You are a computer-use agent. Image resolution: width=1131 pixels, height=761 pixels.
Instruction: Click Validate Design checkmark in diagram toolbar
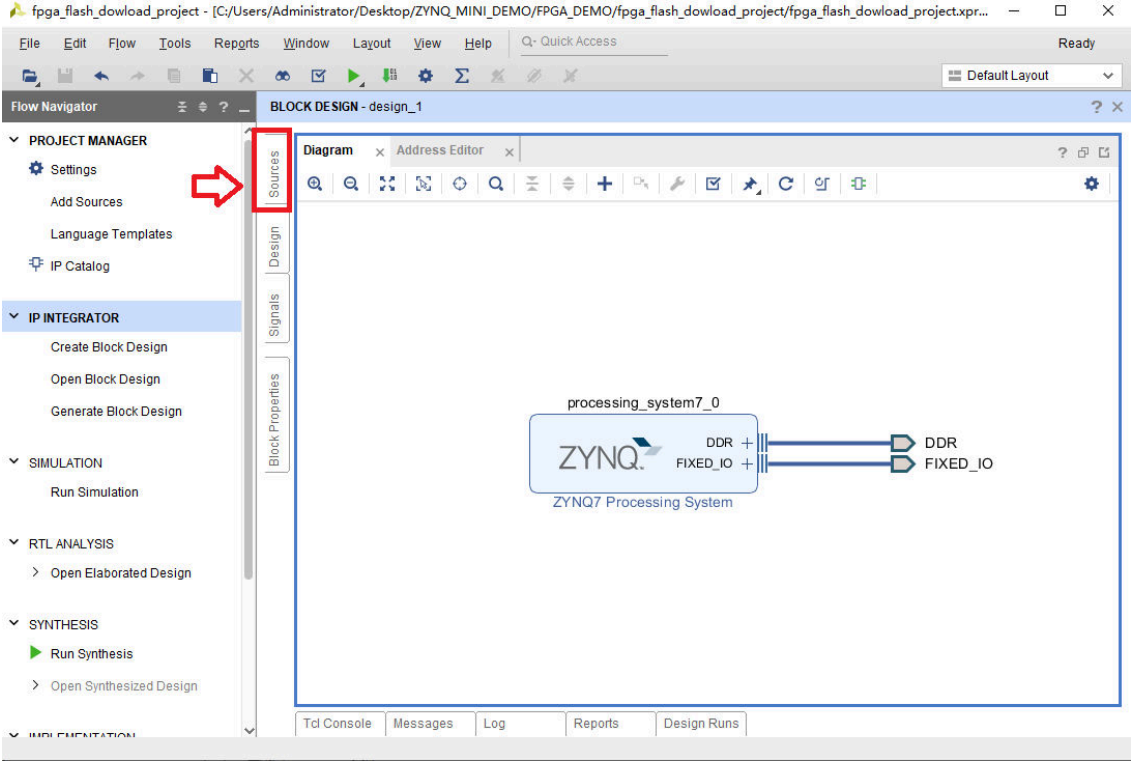(x=713, y=184)
